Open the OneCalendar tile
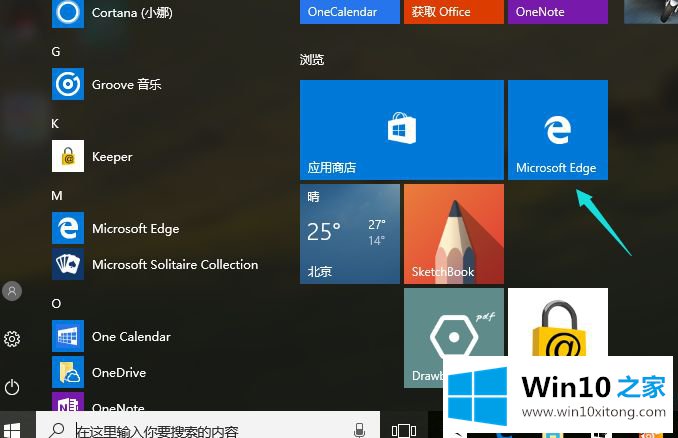This screenshot has height=438, width=678. tap(350, 12)
